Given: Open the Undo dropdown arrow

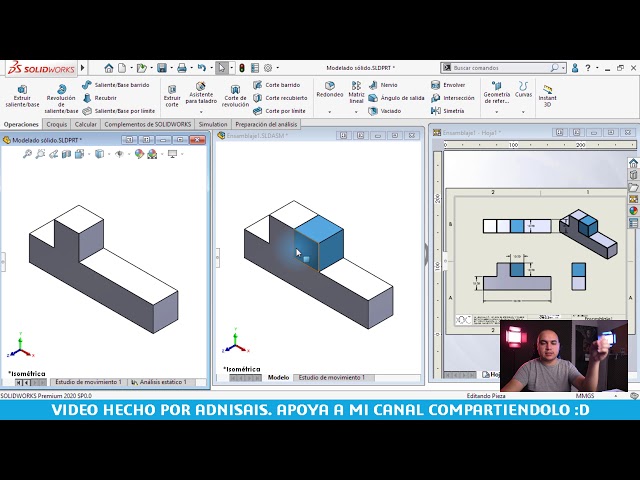Looking at the screenshot, I should pos(211,68).
